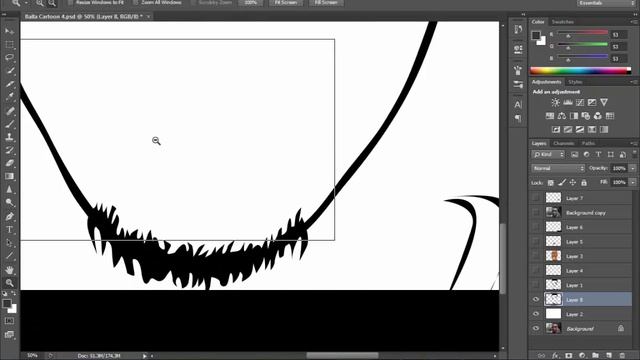Choose the Zoom Out option magnifier

[x=52, y=3]
